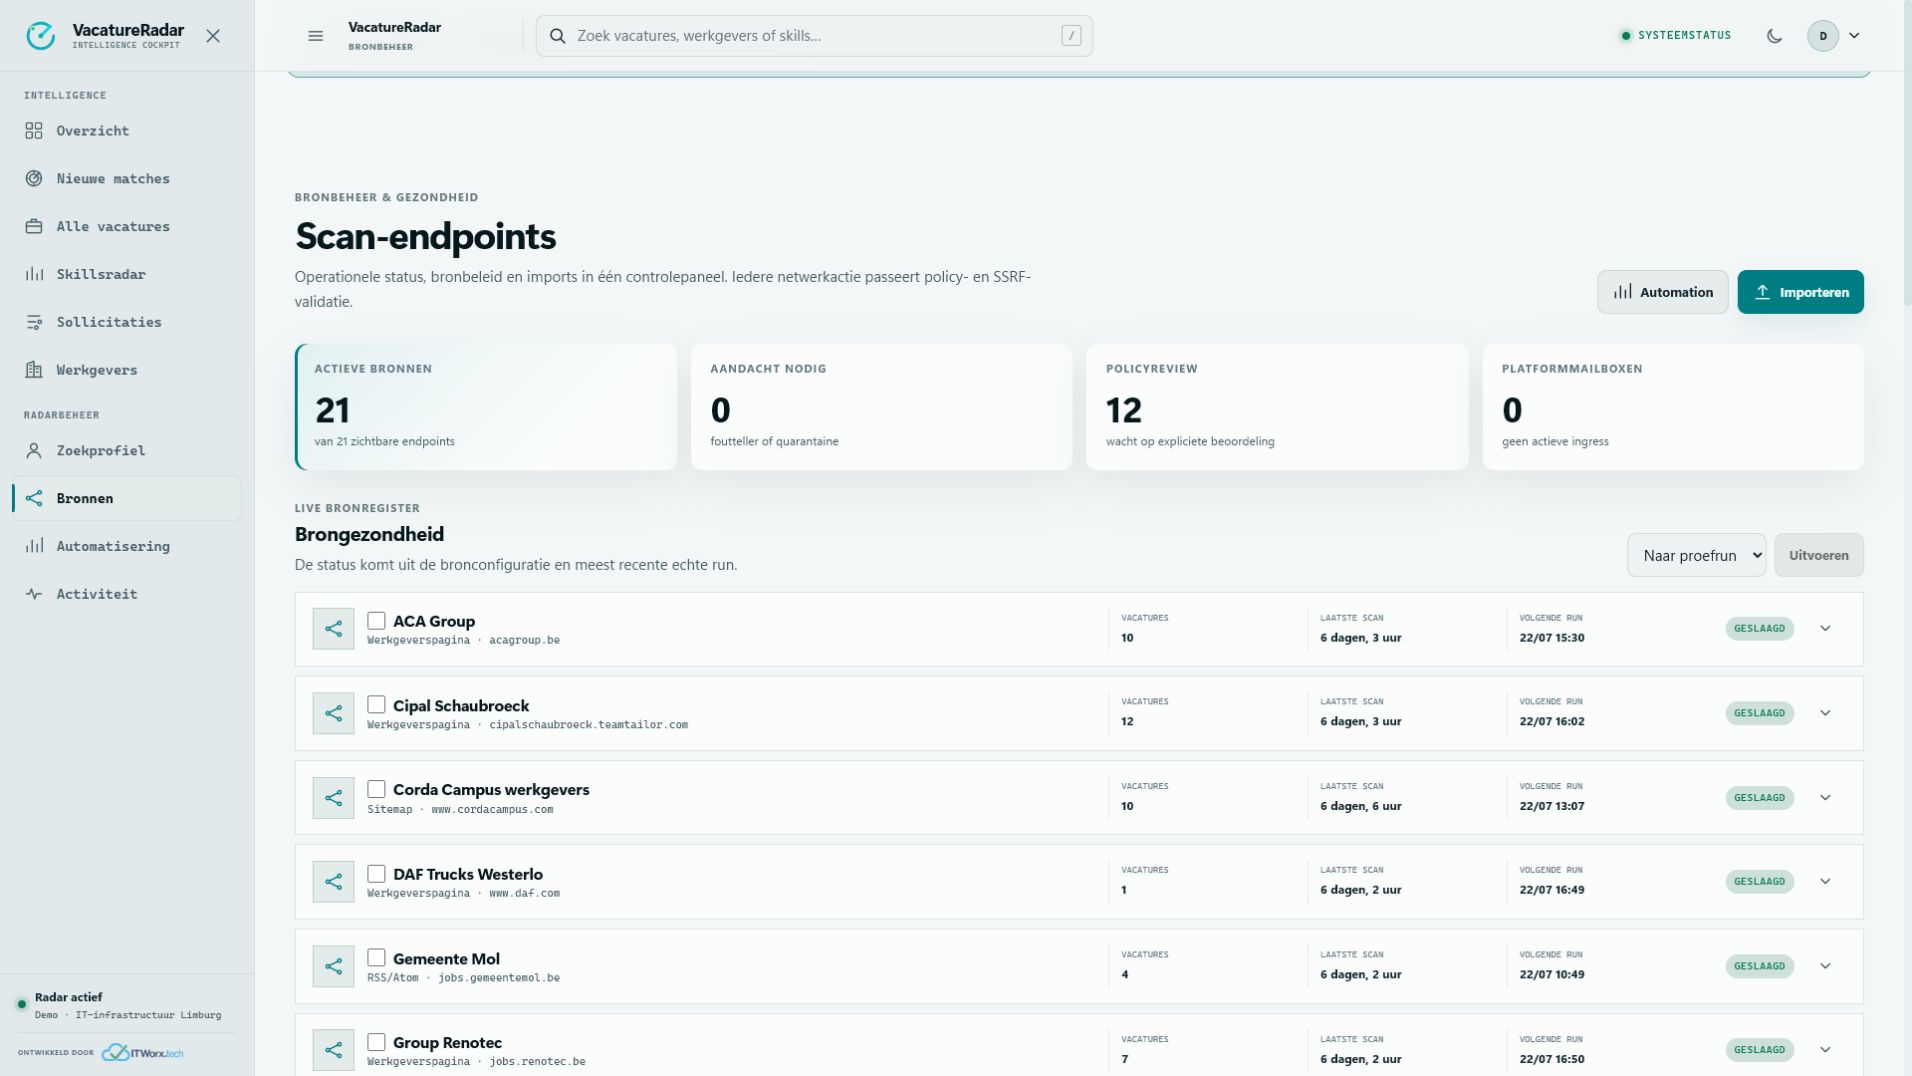Viewport: 1912px width, 1076px height.
Task: Click Geslaagd badge for Cipal Schaubroeck
Action: pos(1759,713)
